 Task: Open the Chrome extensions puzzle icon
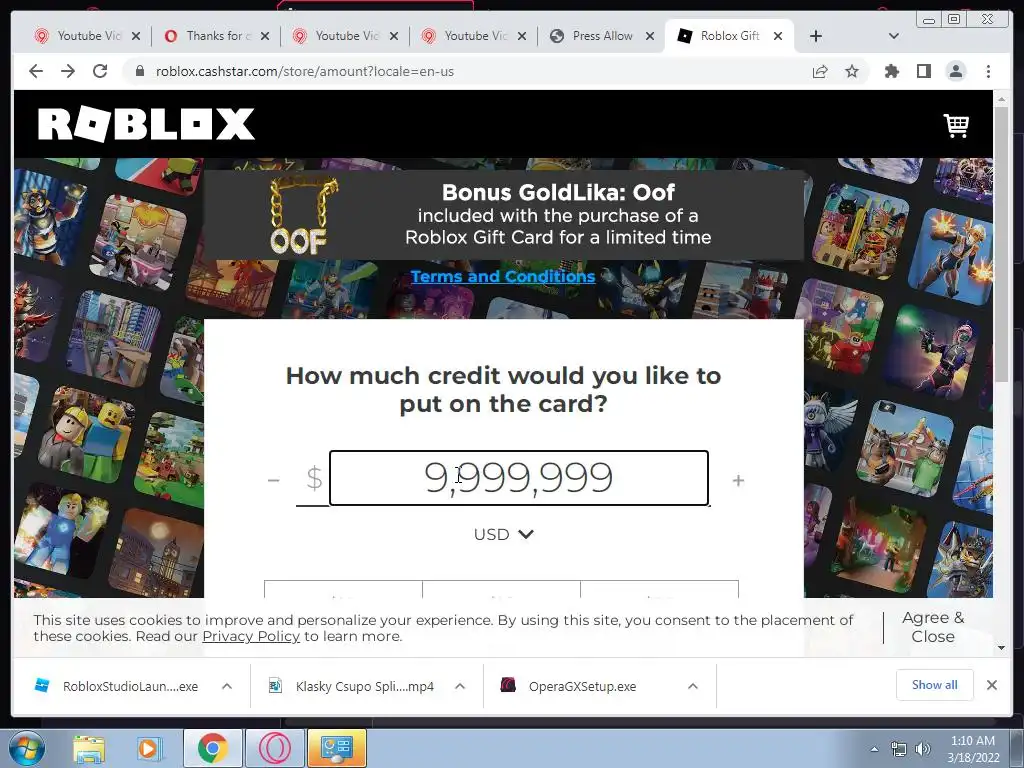click(891, 71)
